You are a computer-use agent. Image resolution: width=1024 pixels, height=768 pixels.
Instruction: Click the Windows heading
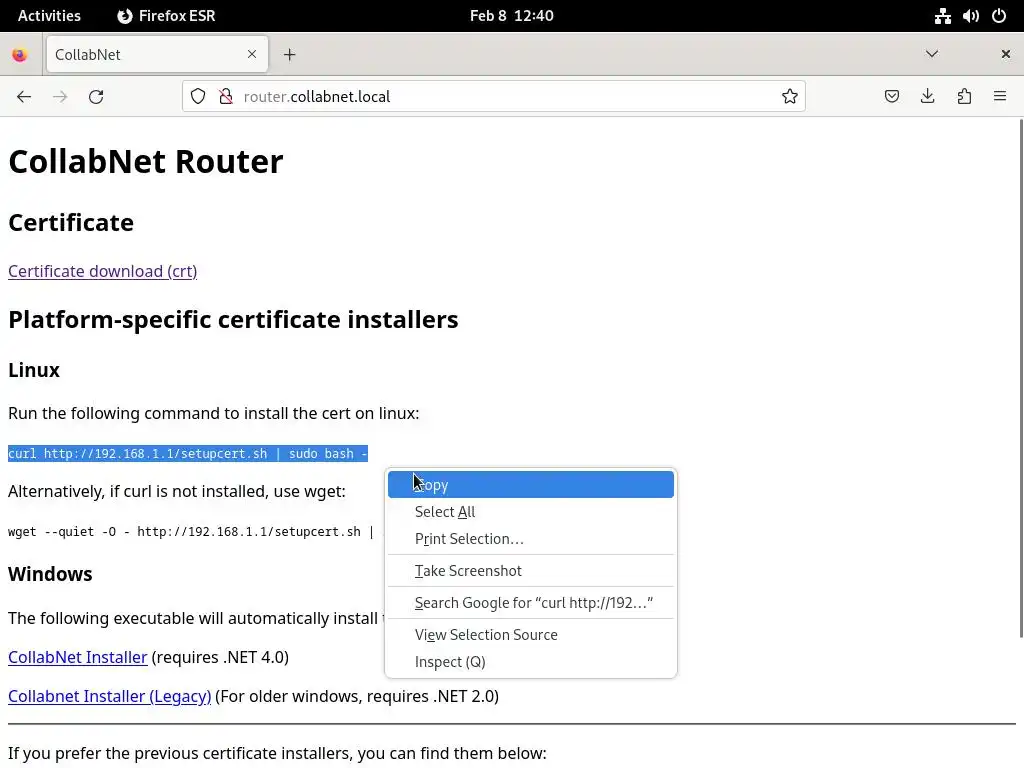(50, 574)
